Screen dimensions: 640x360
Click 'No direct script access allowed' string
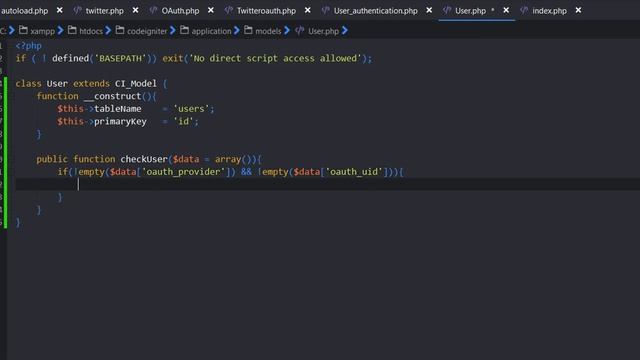coord(275,58)
